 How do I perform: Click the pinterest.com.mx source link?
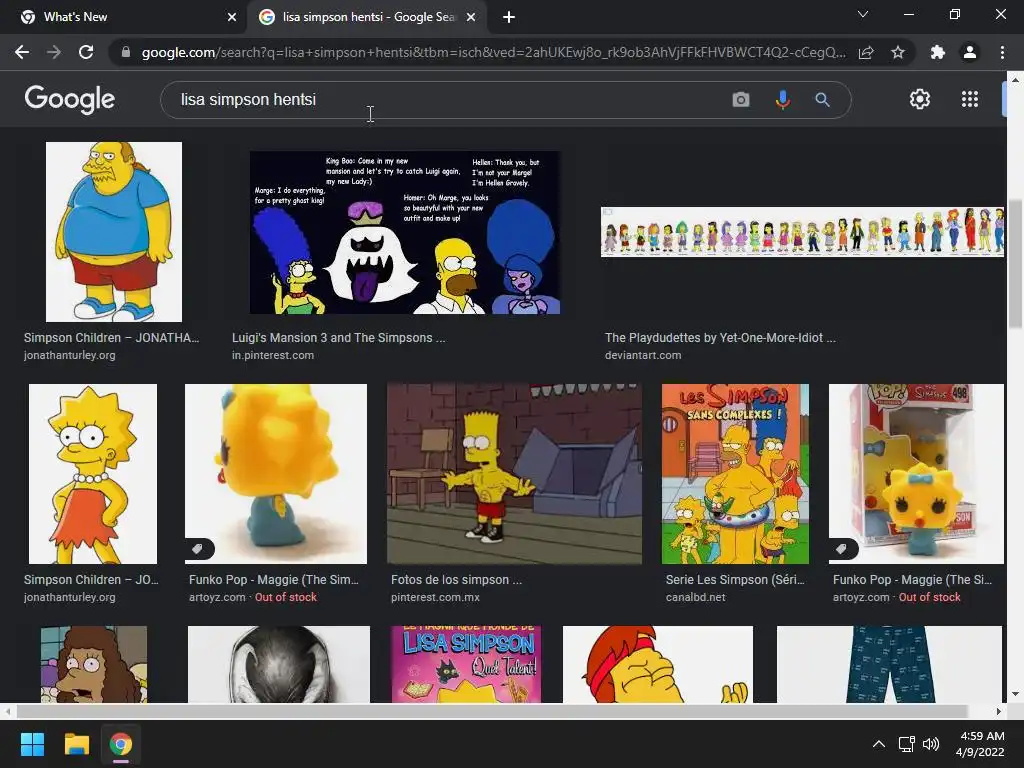(435, 597)
